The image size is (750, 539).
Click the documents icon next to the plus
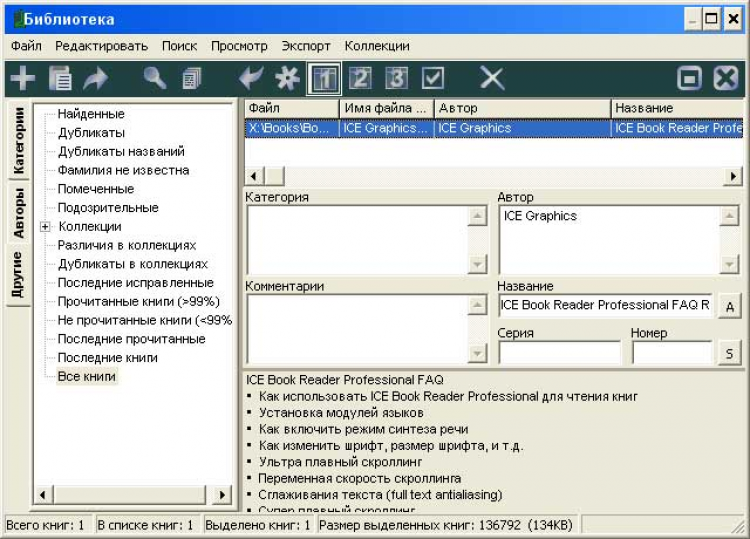(61, 78)
